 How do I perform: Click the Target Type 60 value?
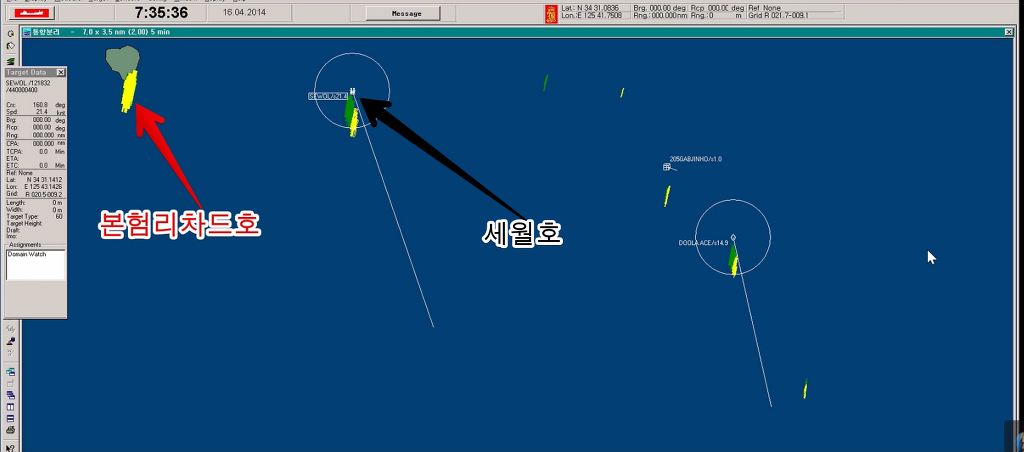[x=59, y=216]
